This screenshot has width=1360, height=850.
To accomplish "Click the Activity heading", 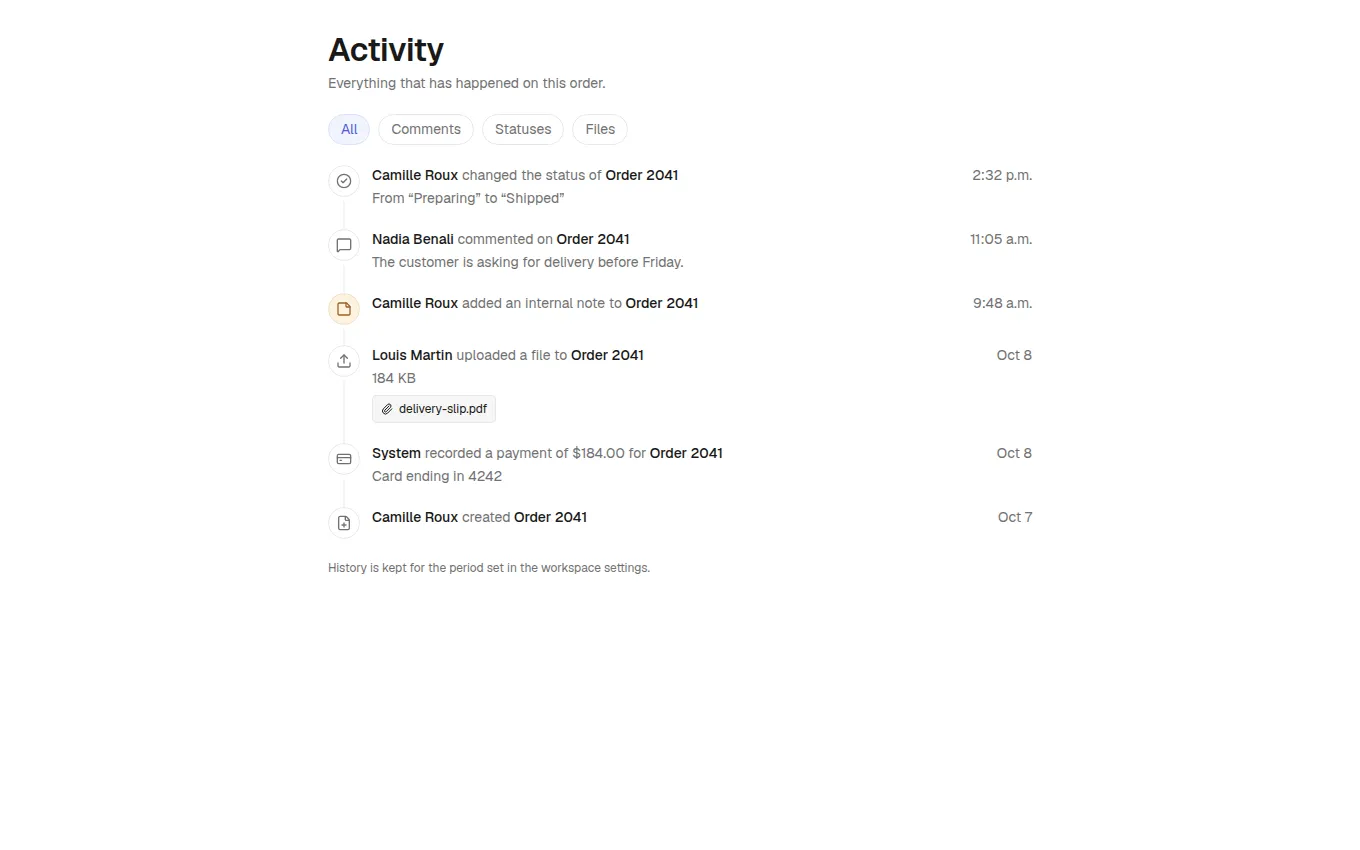I will tap(386, 50).
